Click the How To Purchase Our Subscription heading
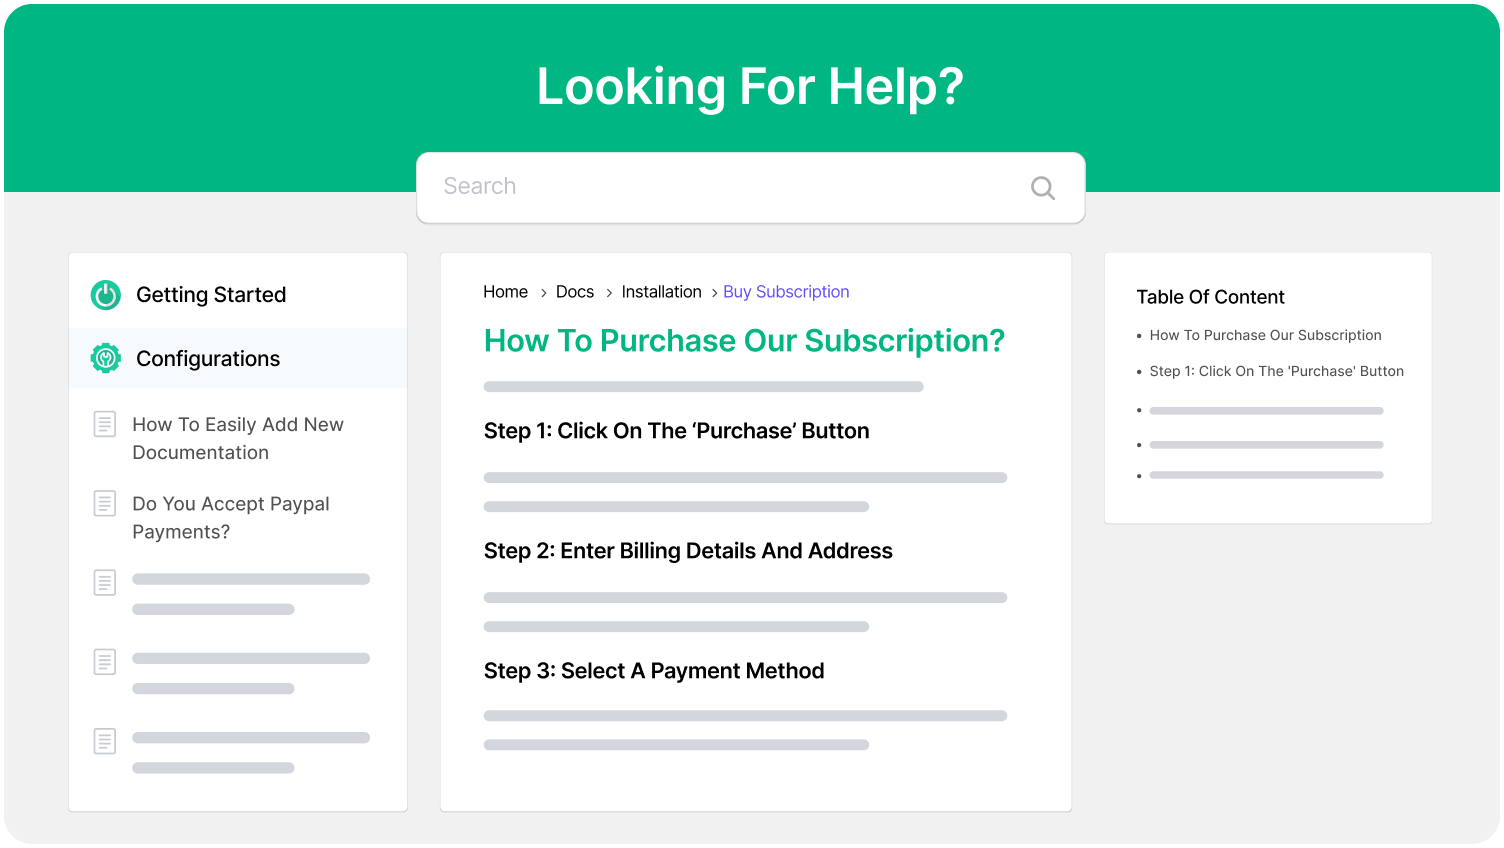The width and height of the screenshot is (1504, 848). point(744,340)
